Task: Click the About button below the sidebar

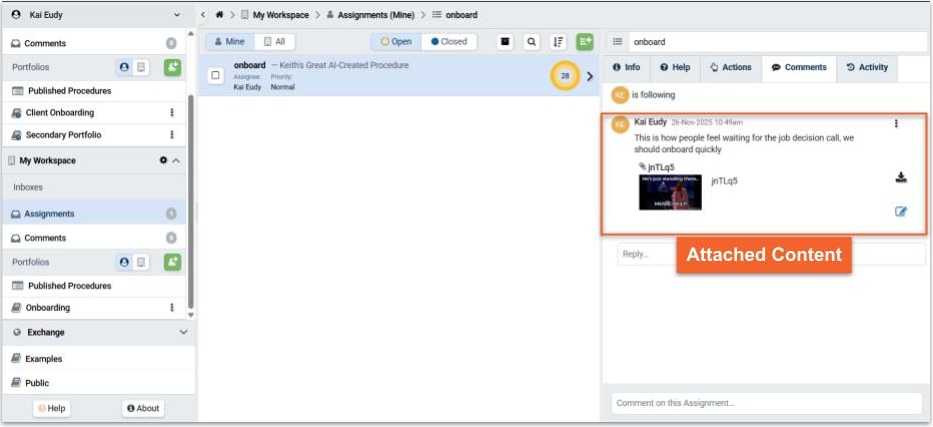Action: [143, 409]
